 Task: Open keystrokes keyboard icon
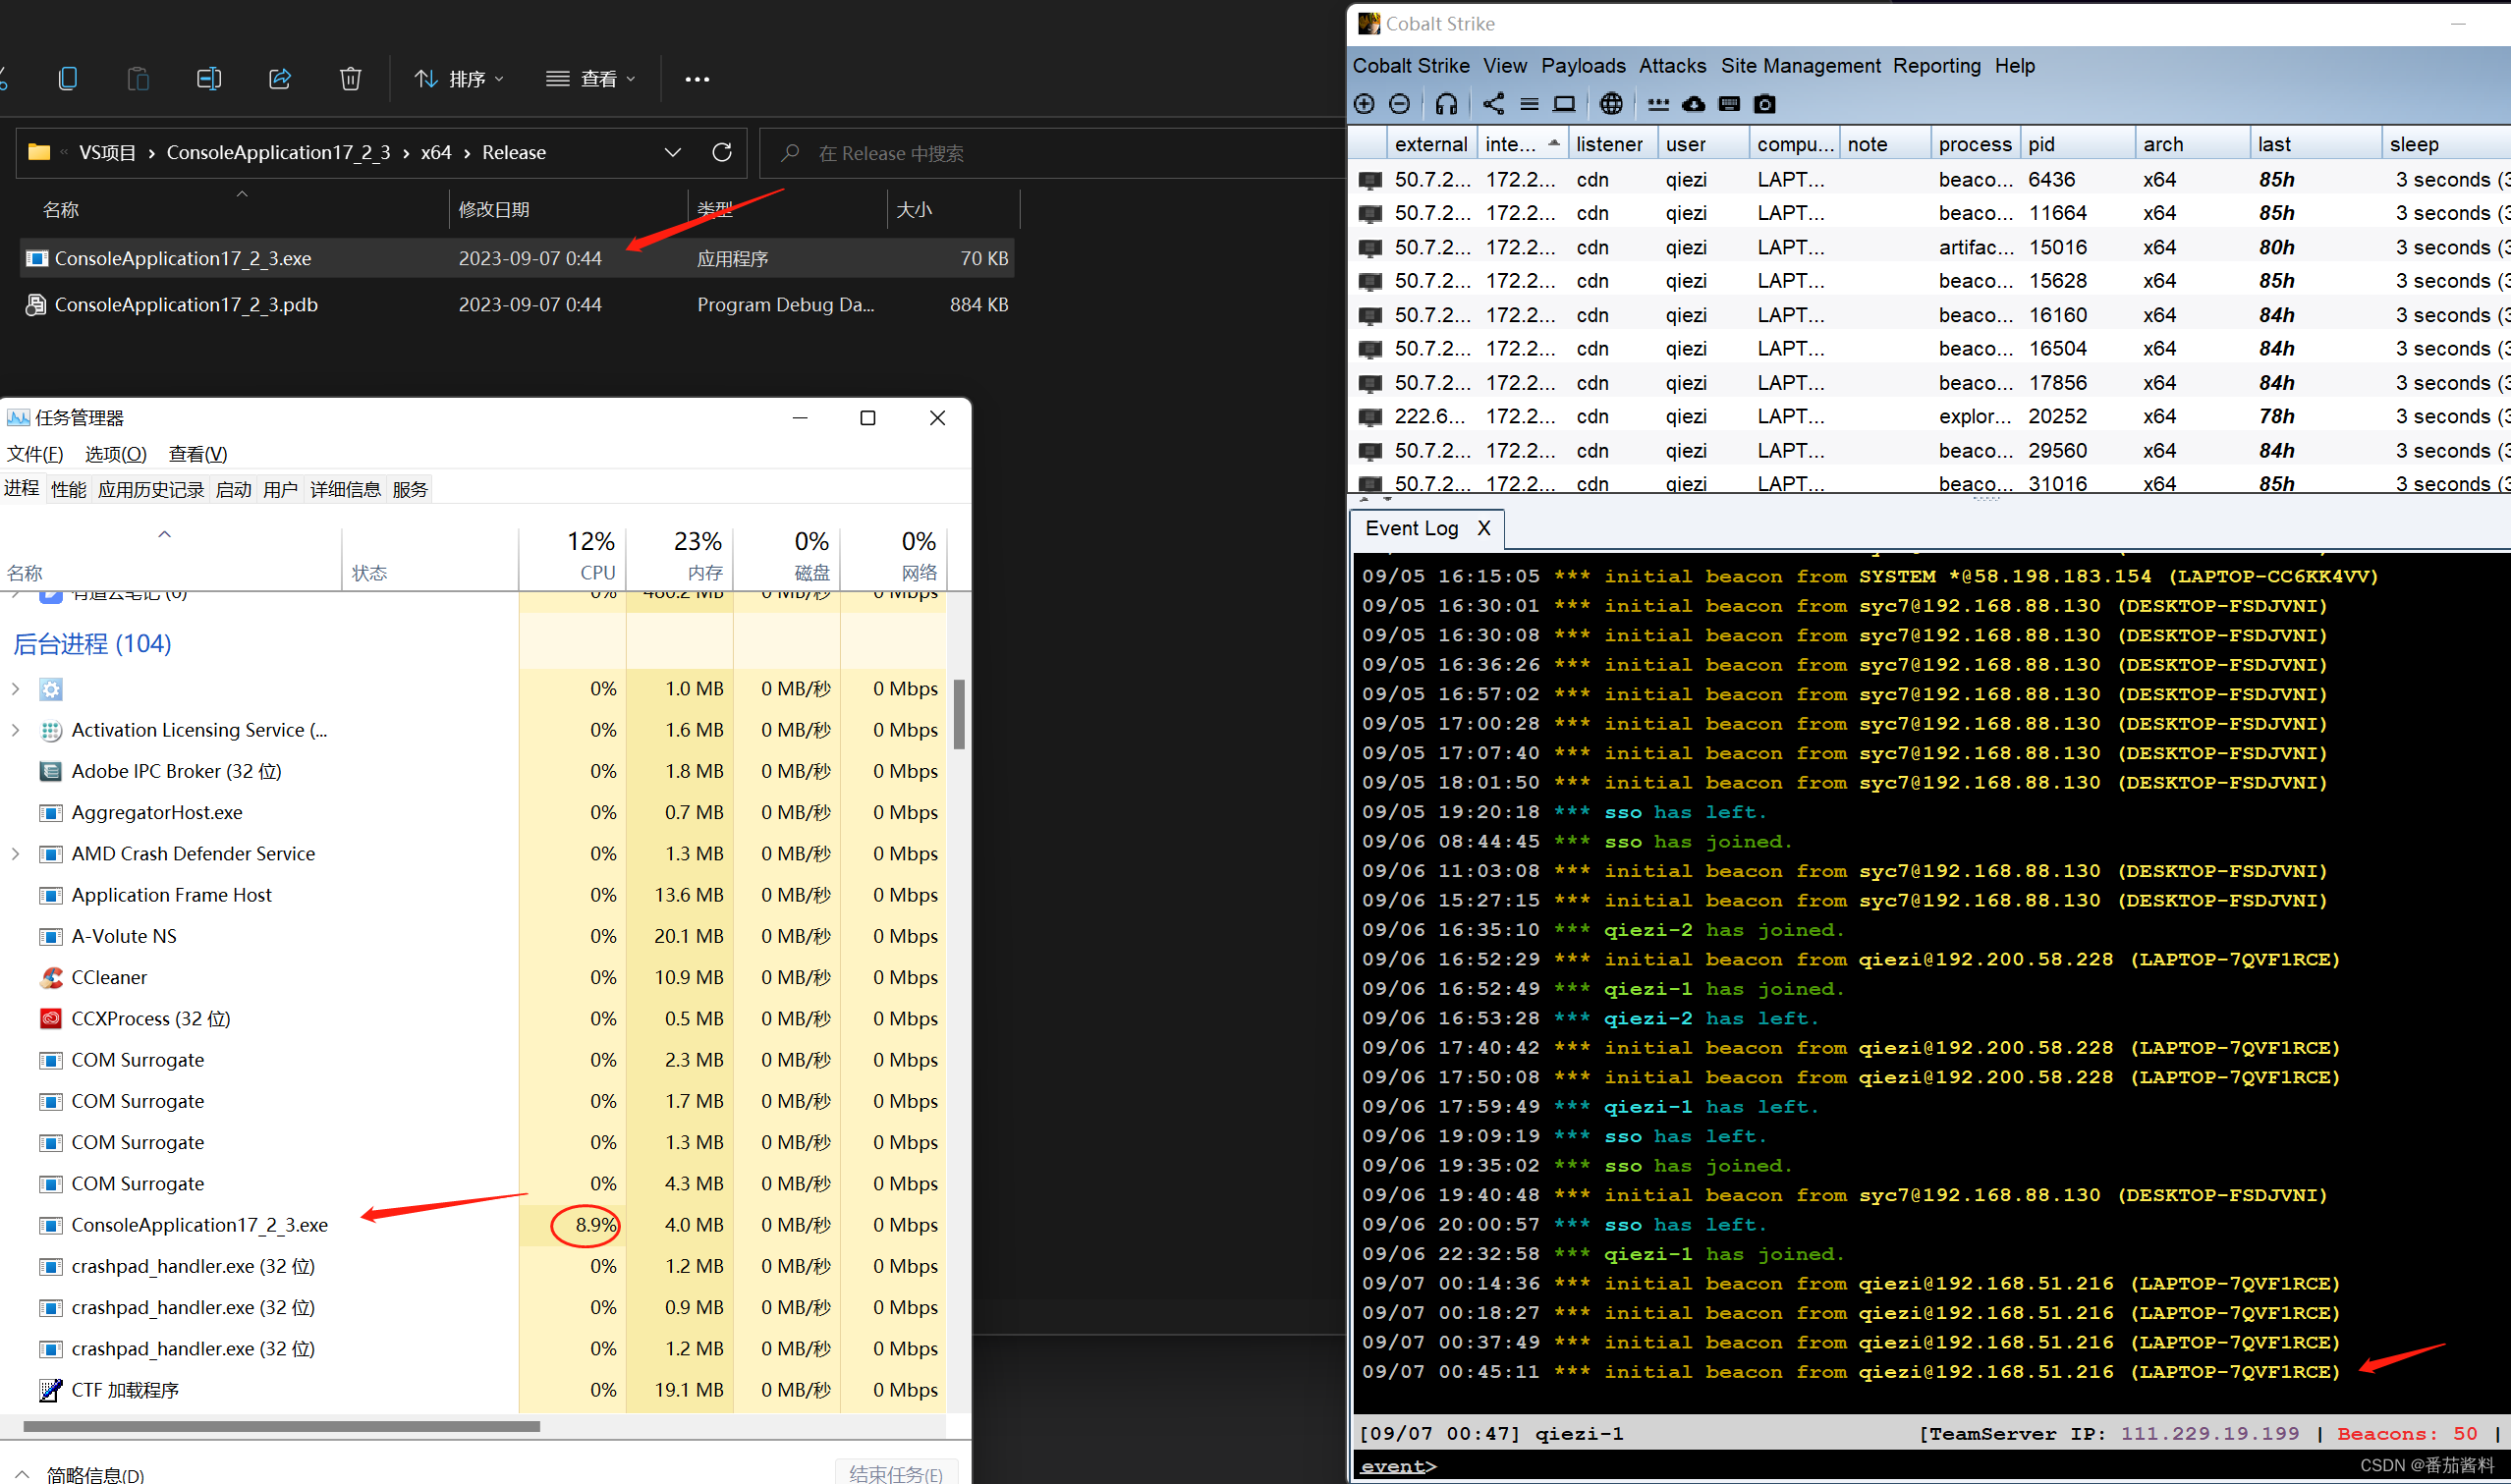click(x=1729, y=104)
